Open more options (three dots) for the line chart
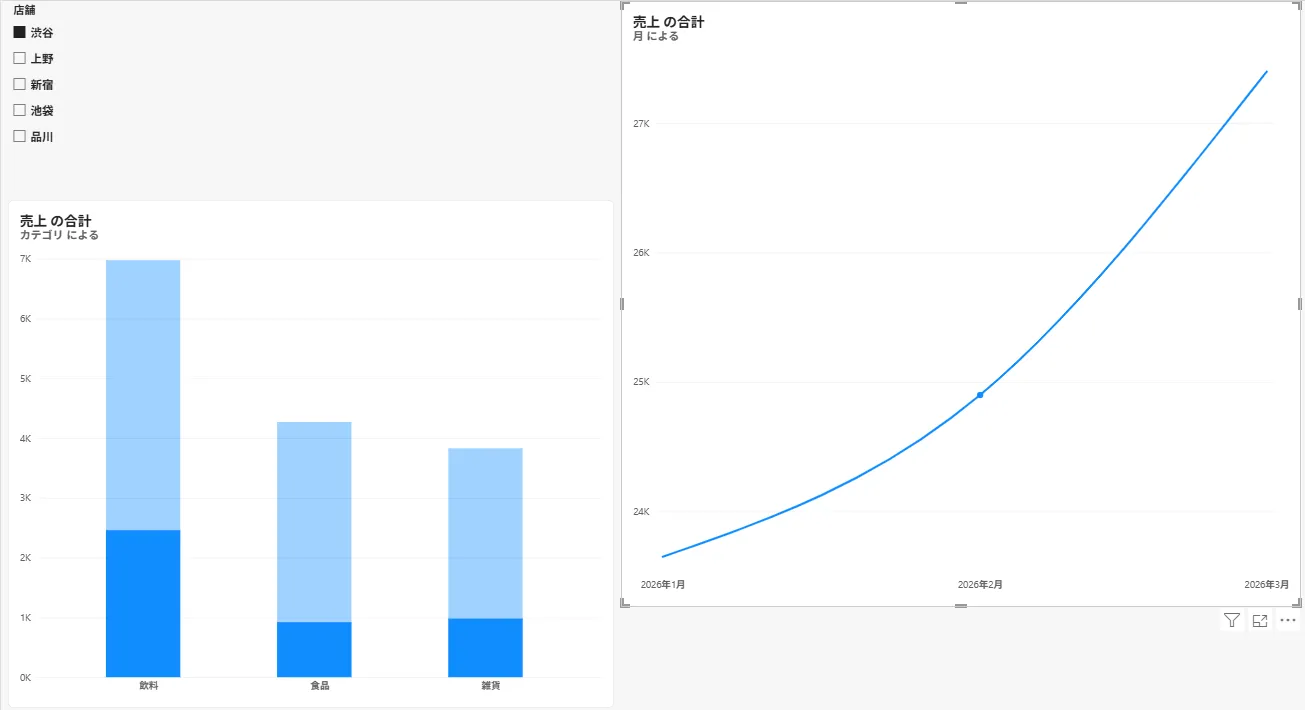 coord(1288,621)
